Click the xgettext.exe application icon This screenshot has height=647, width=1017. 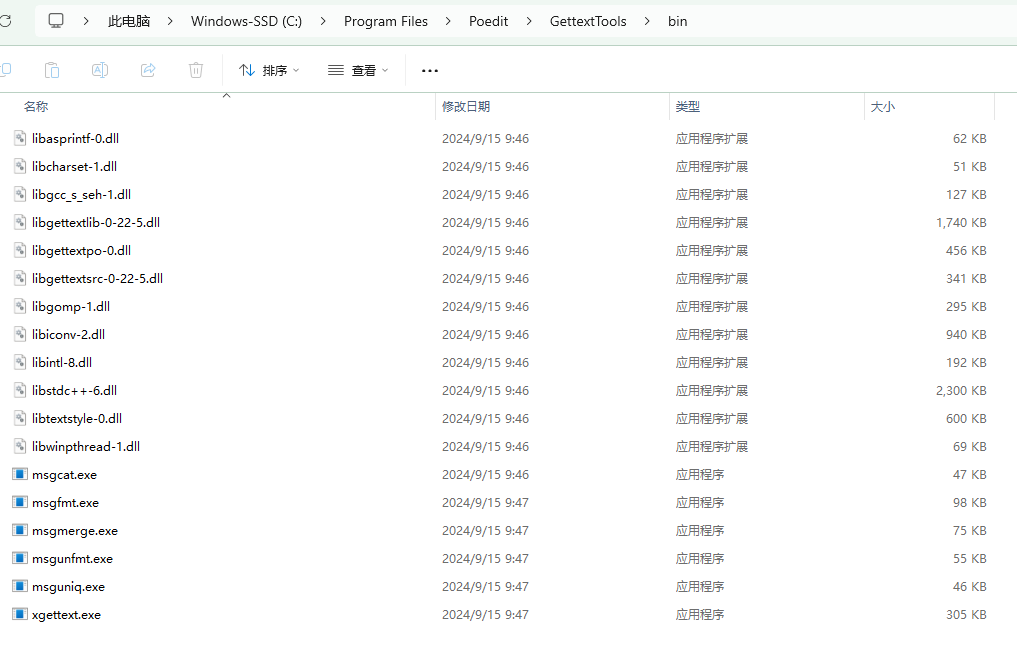click(20, 614)
